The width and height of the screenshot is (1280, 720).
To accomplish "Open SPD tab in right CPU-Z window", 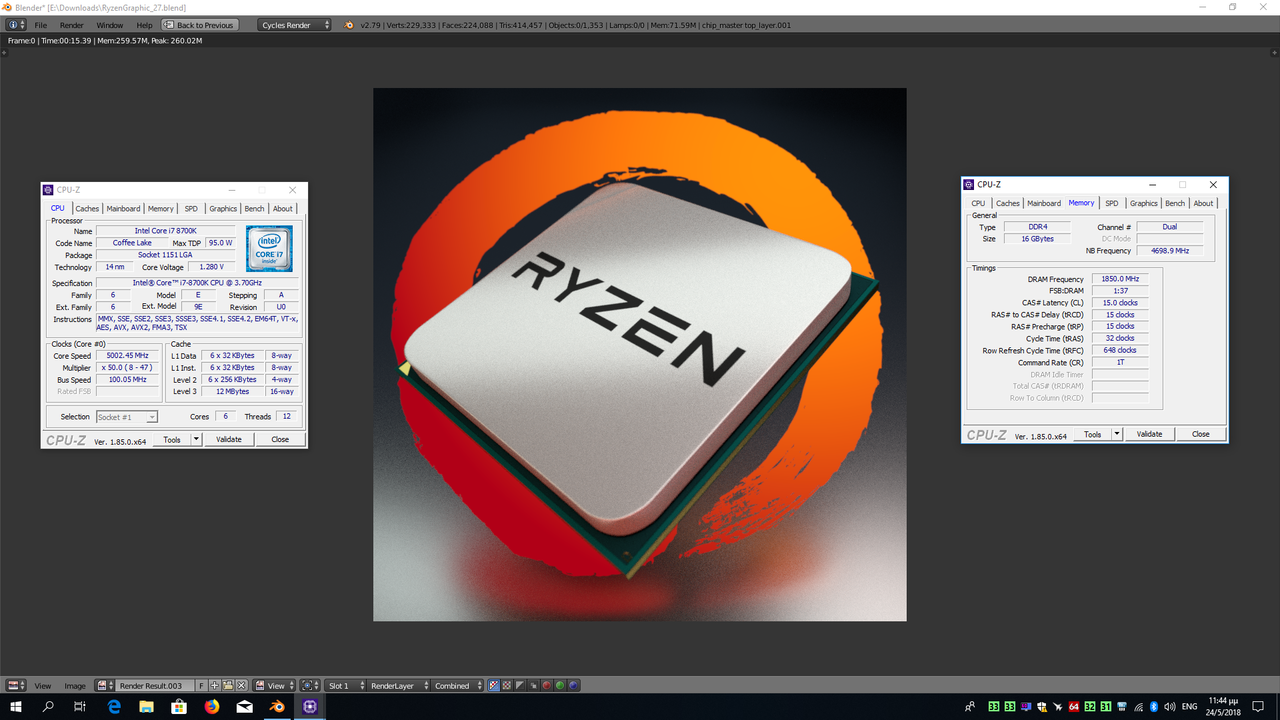I will coord(1112,203).
